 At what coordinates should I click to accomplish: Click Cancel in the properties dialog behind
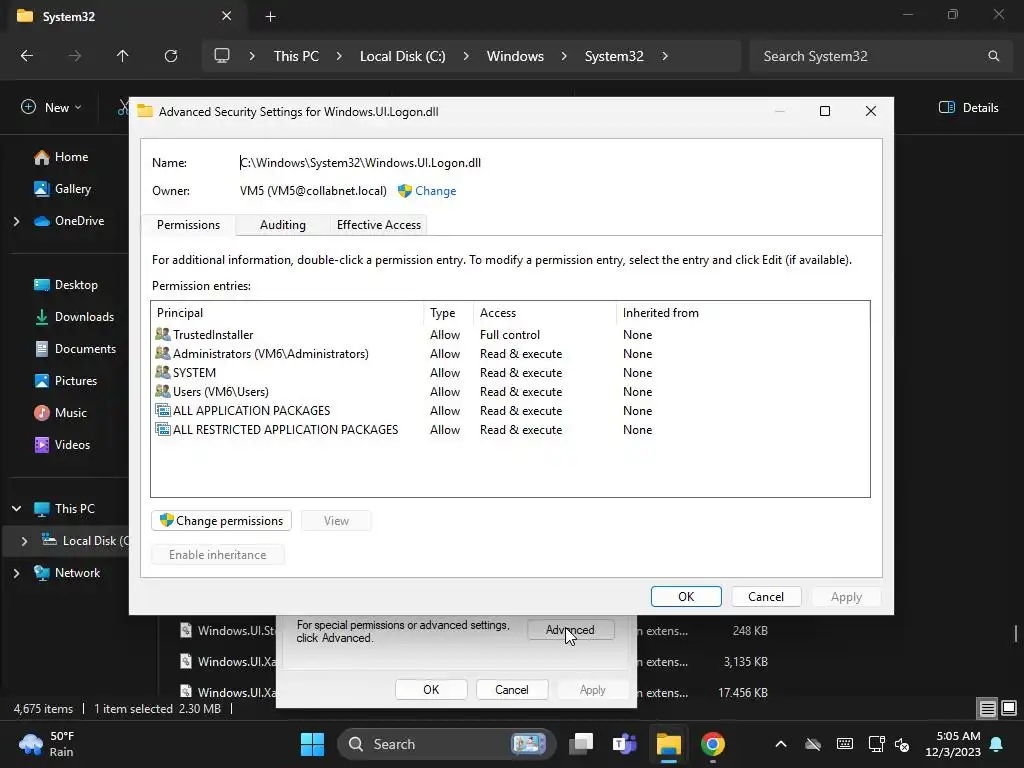[x=511, y=690]
